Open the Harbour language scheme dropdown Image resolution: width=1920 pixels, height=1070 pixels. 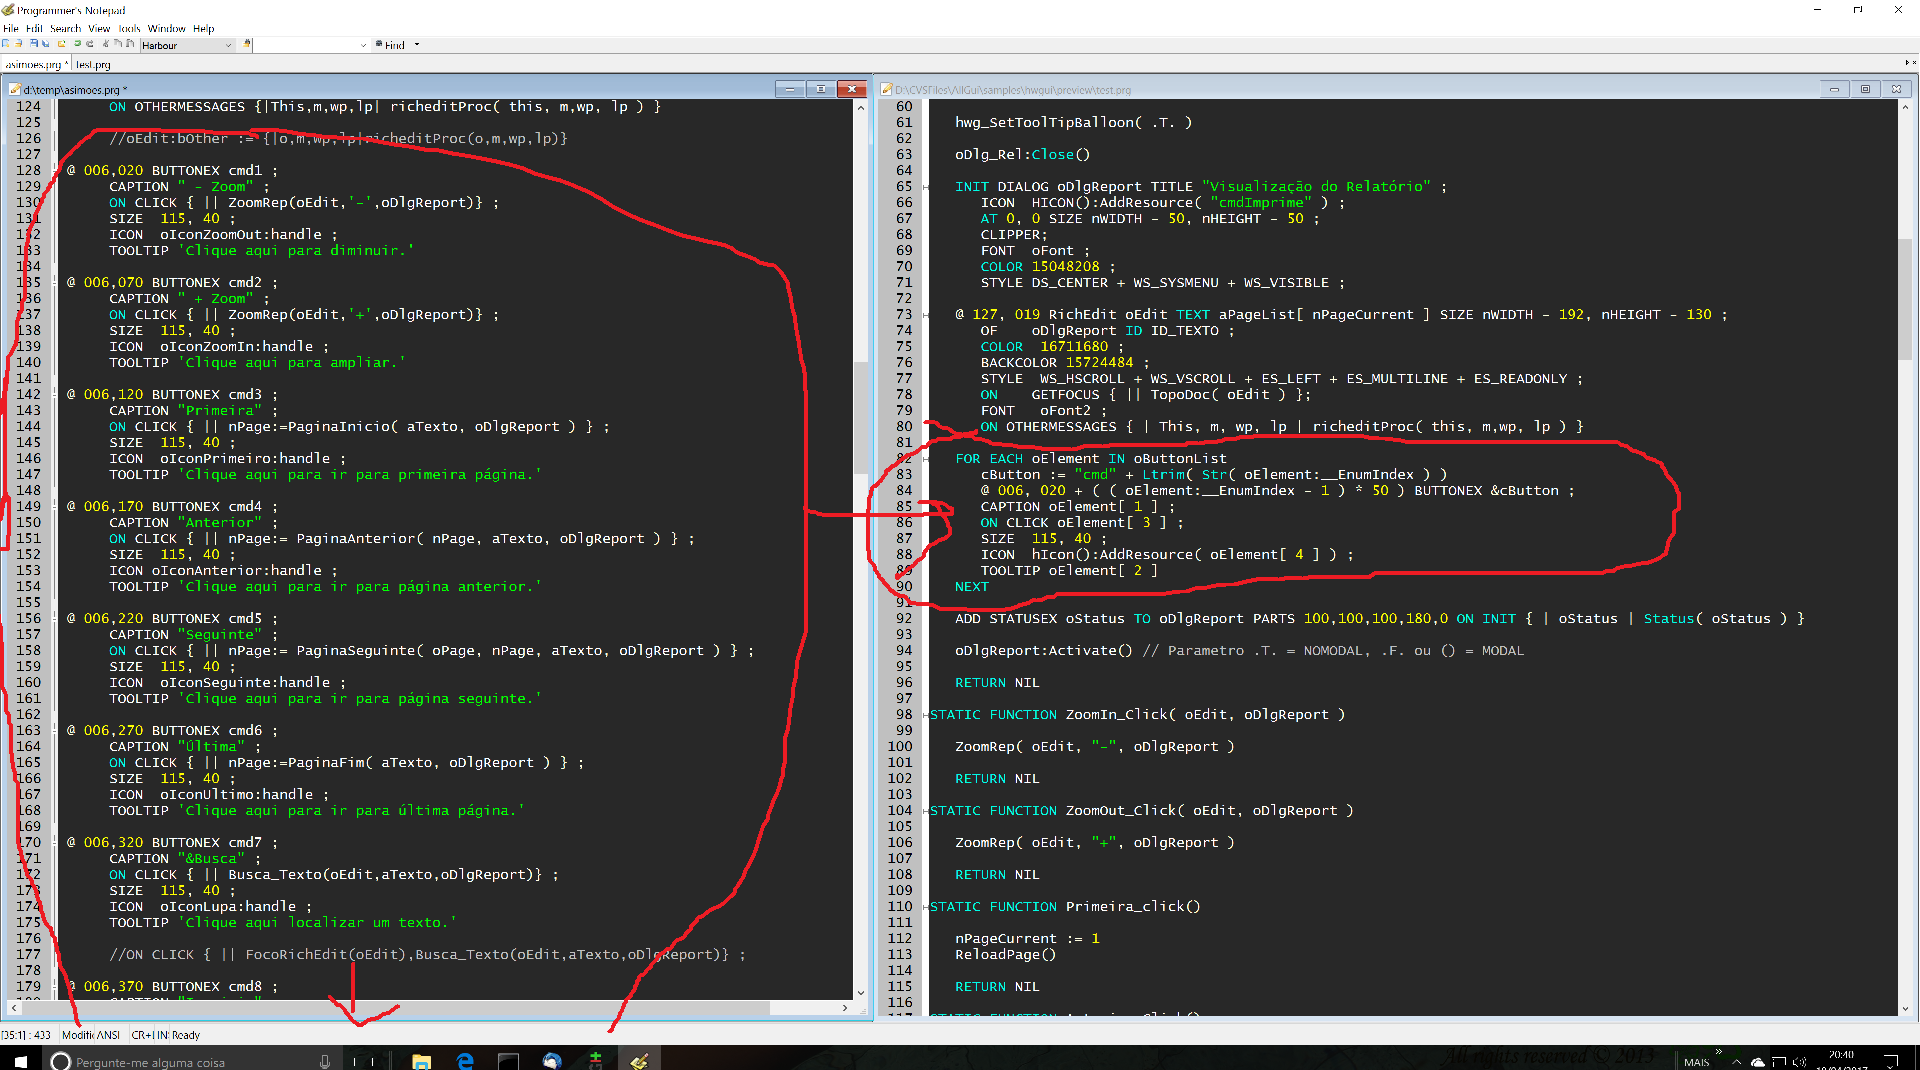[228, 45]
